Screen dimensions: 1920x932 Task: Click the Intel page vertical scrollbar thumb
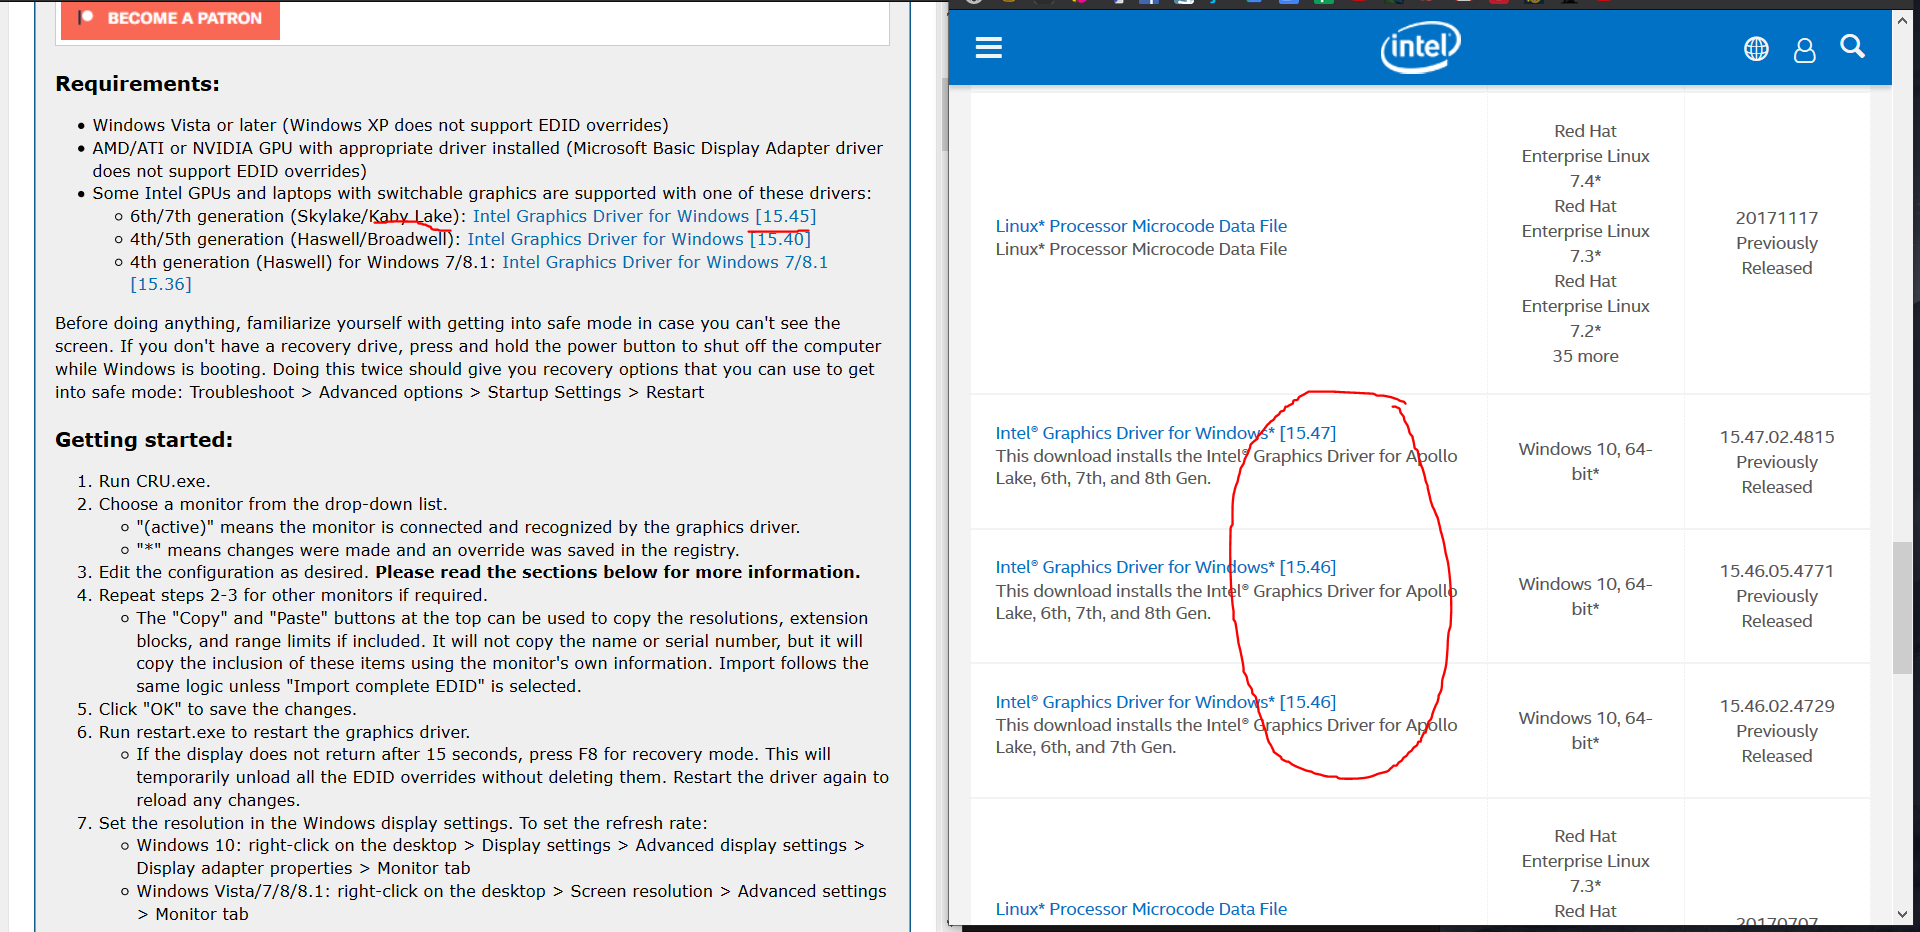1902,608
